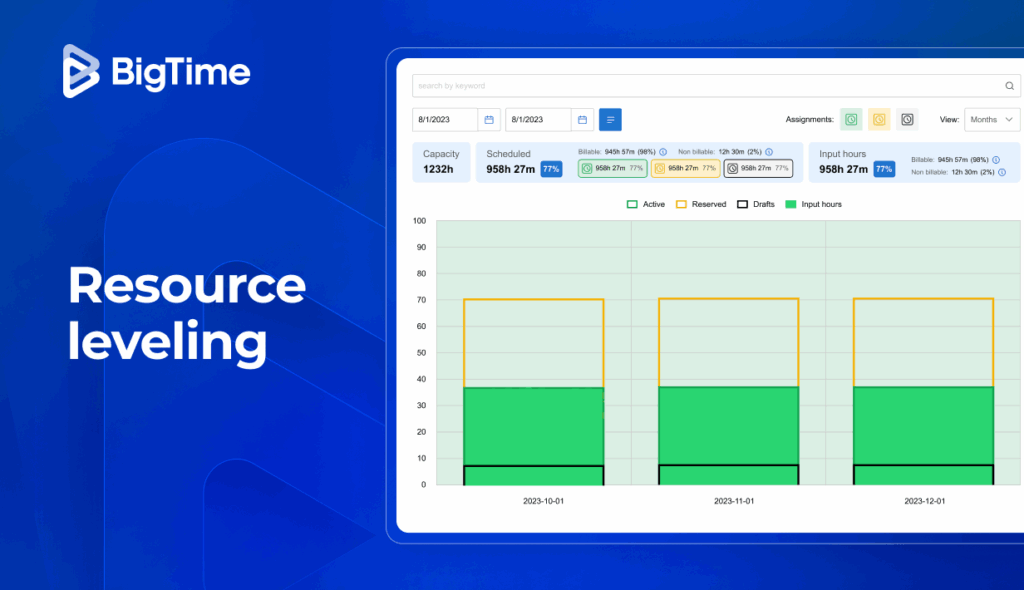
Task: Click info icon beside Scheduled Billable
Action: tap(663, 152)
